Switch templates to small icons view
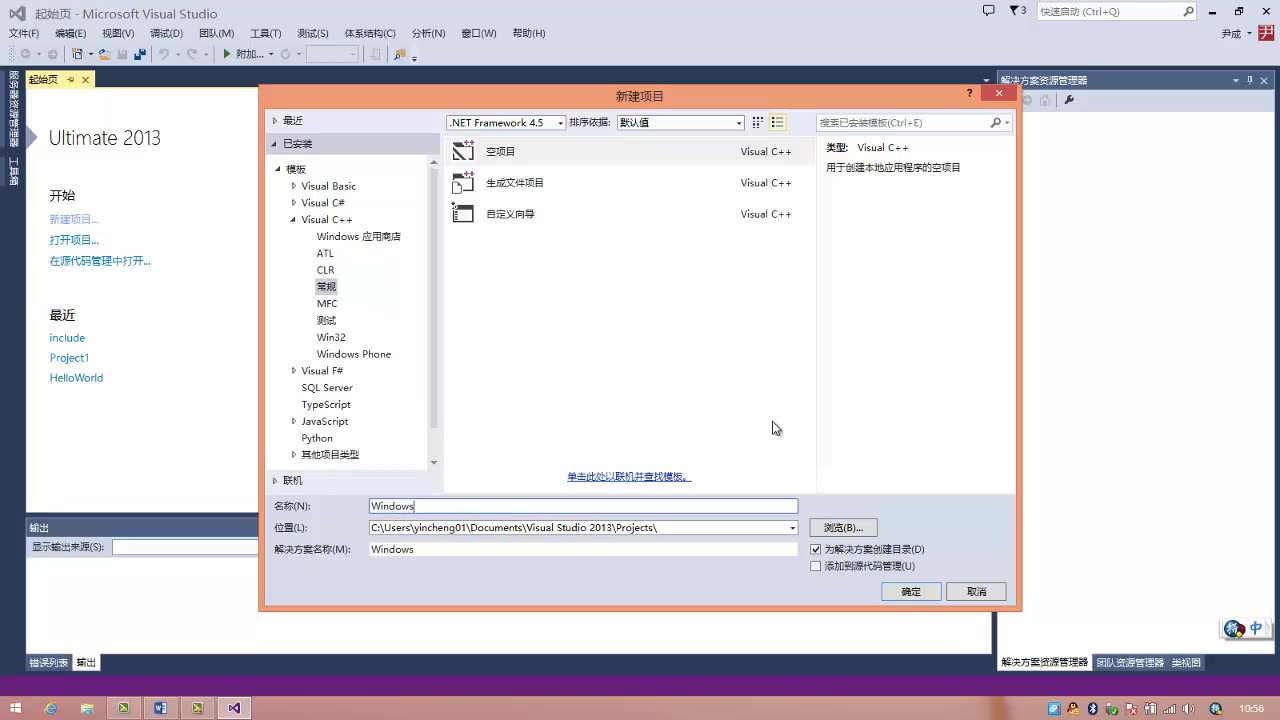1280x720 pixels. tap(757, 122)
